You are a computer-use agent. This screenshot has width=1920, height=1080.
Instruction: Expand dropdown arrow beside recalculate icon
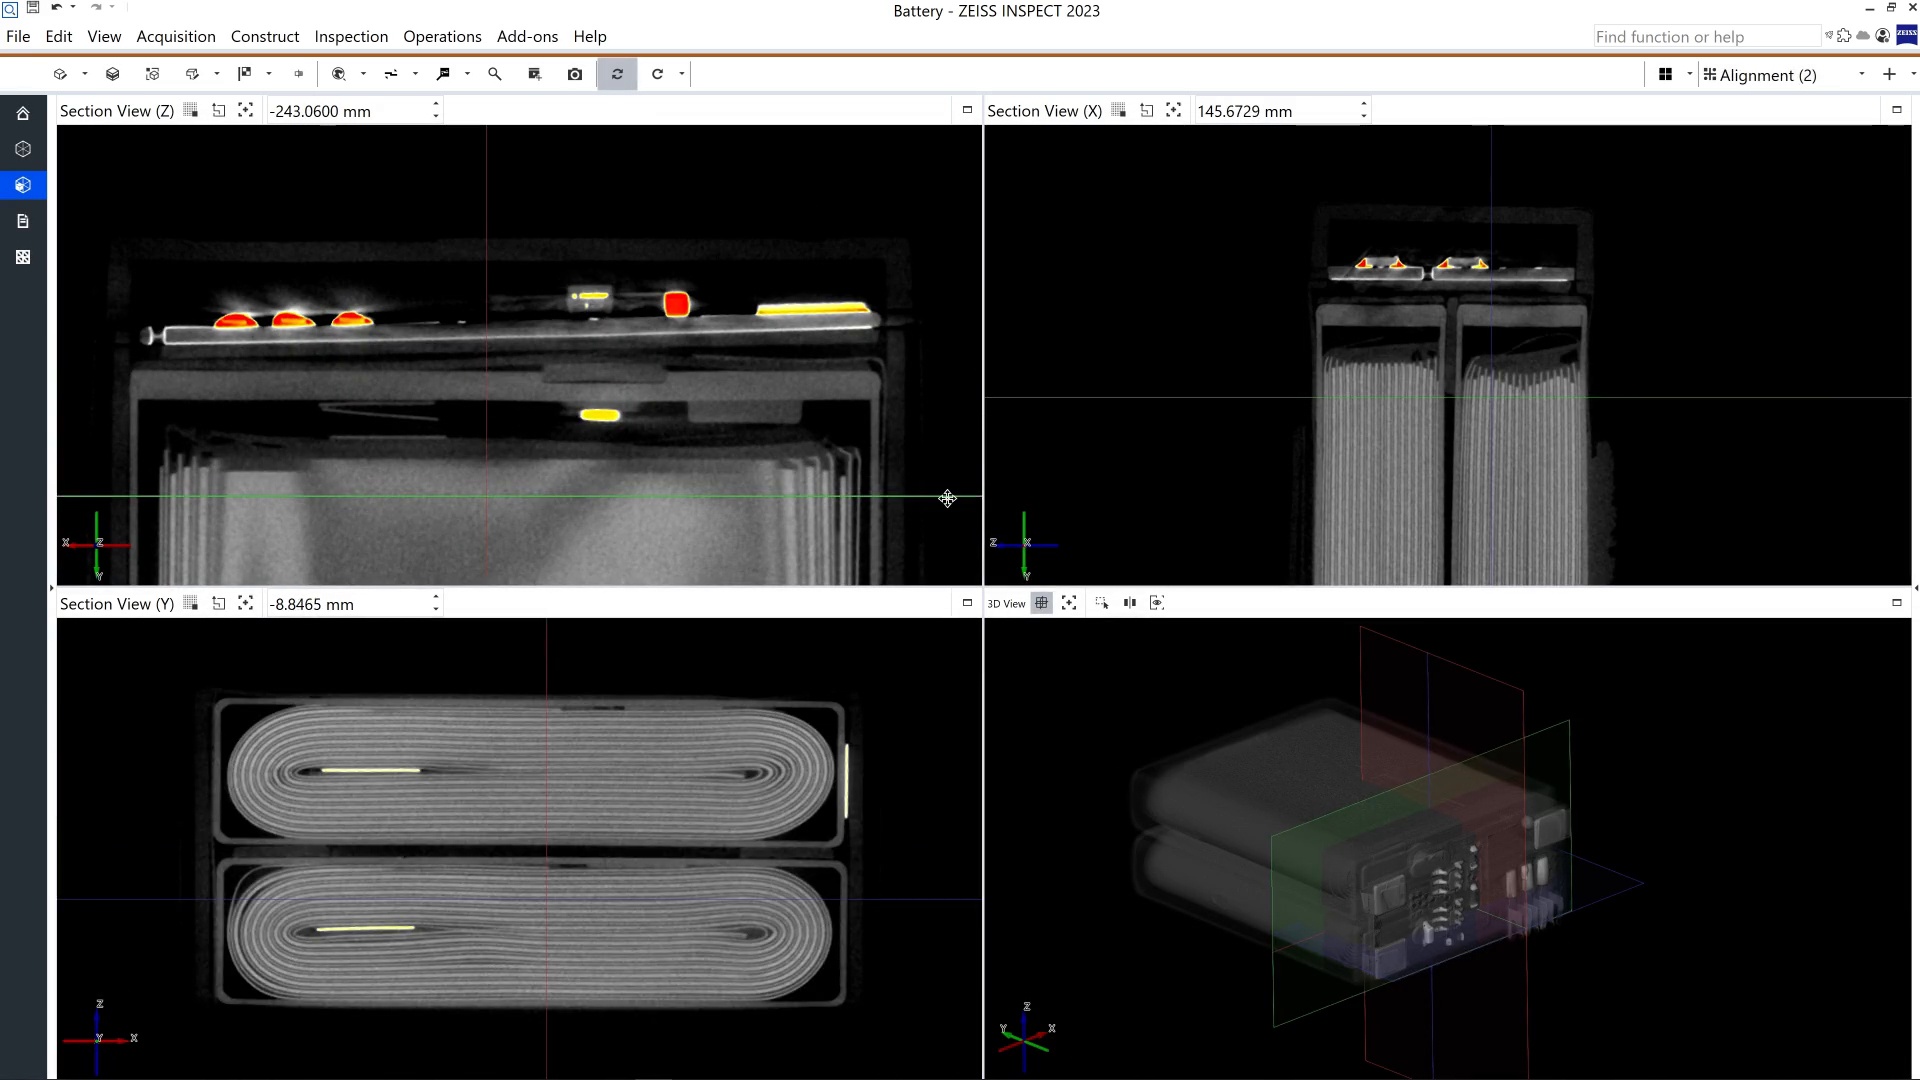coord(682,74)
